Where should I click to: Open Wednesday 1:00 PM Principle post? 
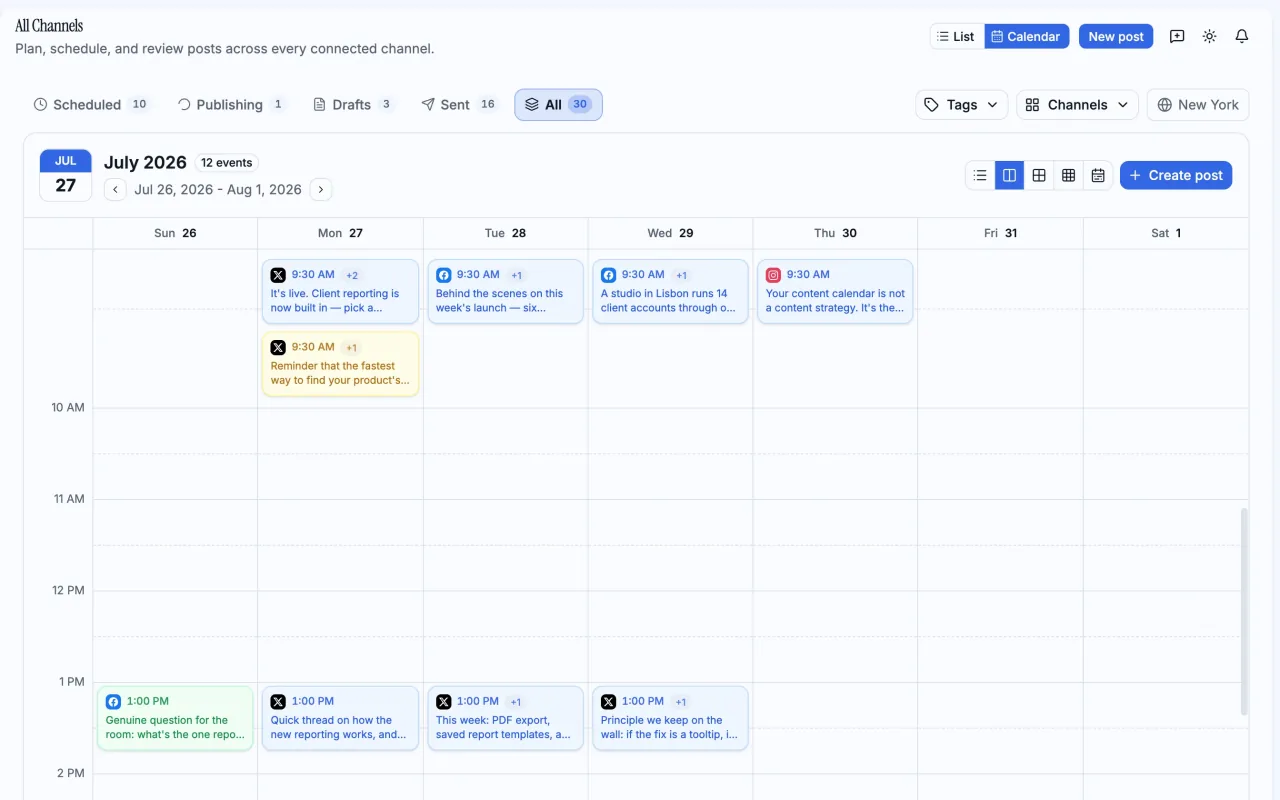click(670, 718)
